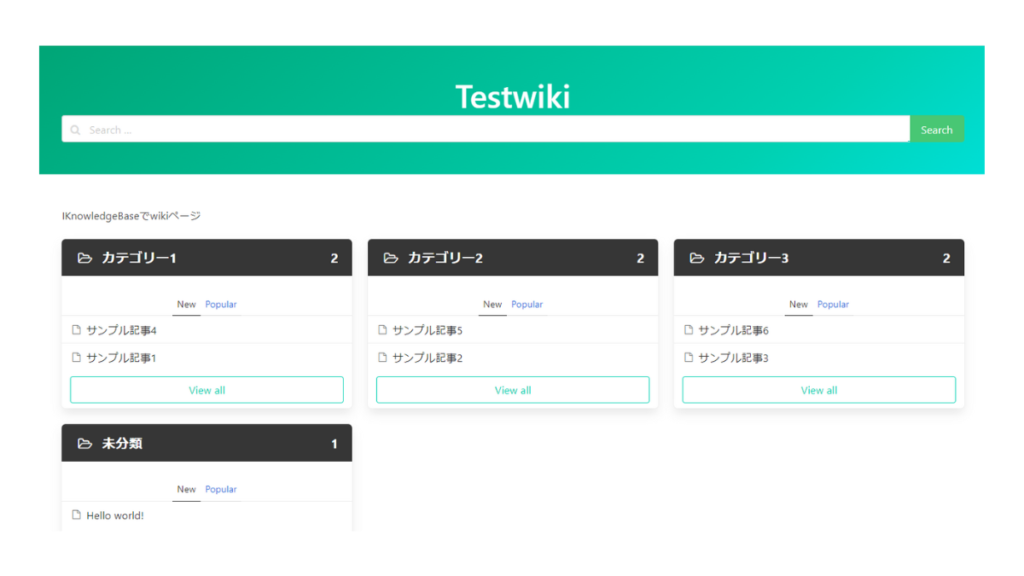Open folder icon beside カテゴリー1
Image resolution: width=1024 pixels, height=576 pixels.
pyautogui.click(x=84, y=258)
